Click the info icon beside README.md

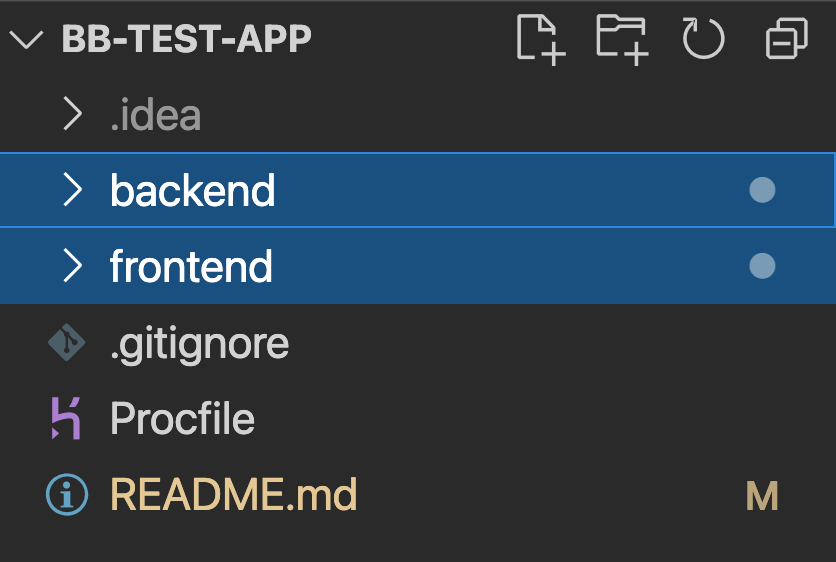tap(67, 494)
